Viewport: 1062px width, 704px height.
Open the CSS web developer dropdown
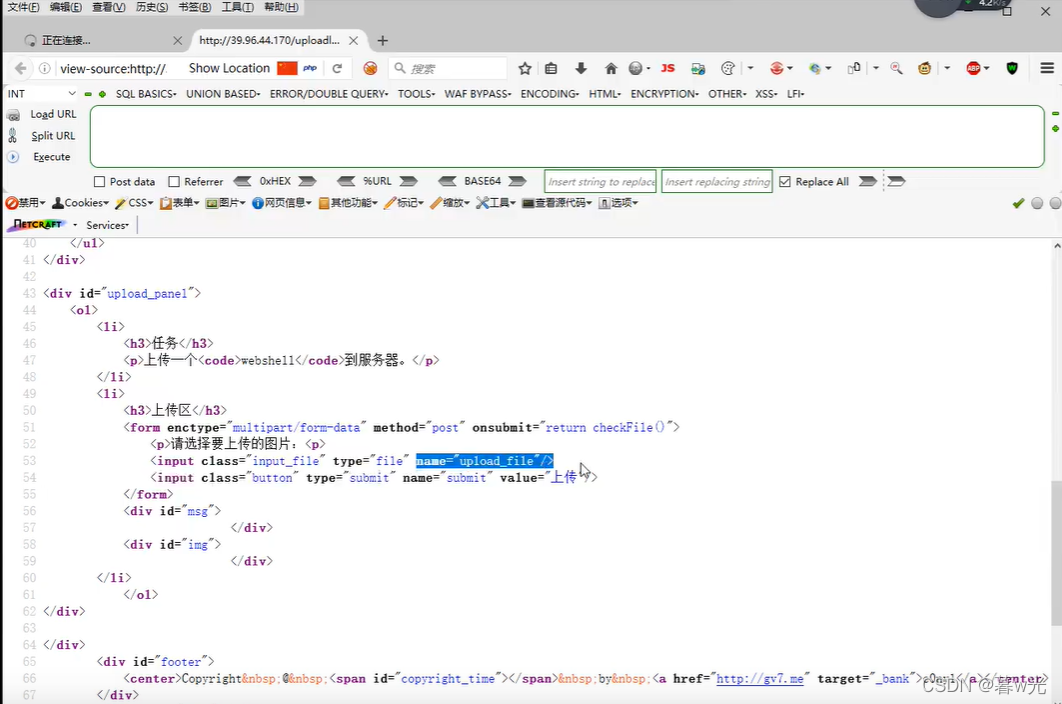134,203
